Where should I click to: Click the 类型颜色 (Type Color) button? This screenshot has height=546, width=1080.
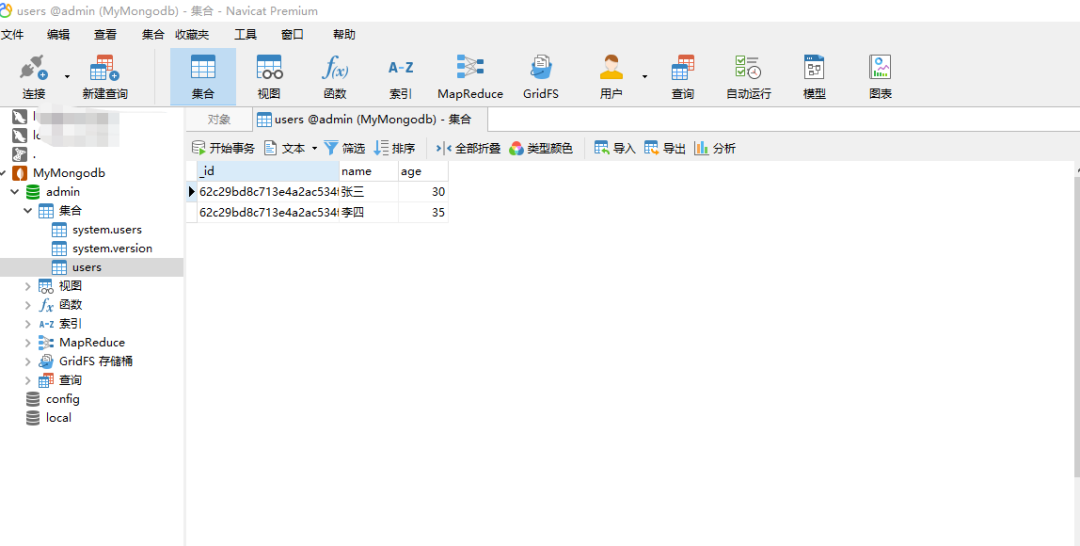541,148
